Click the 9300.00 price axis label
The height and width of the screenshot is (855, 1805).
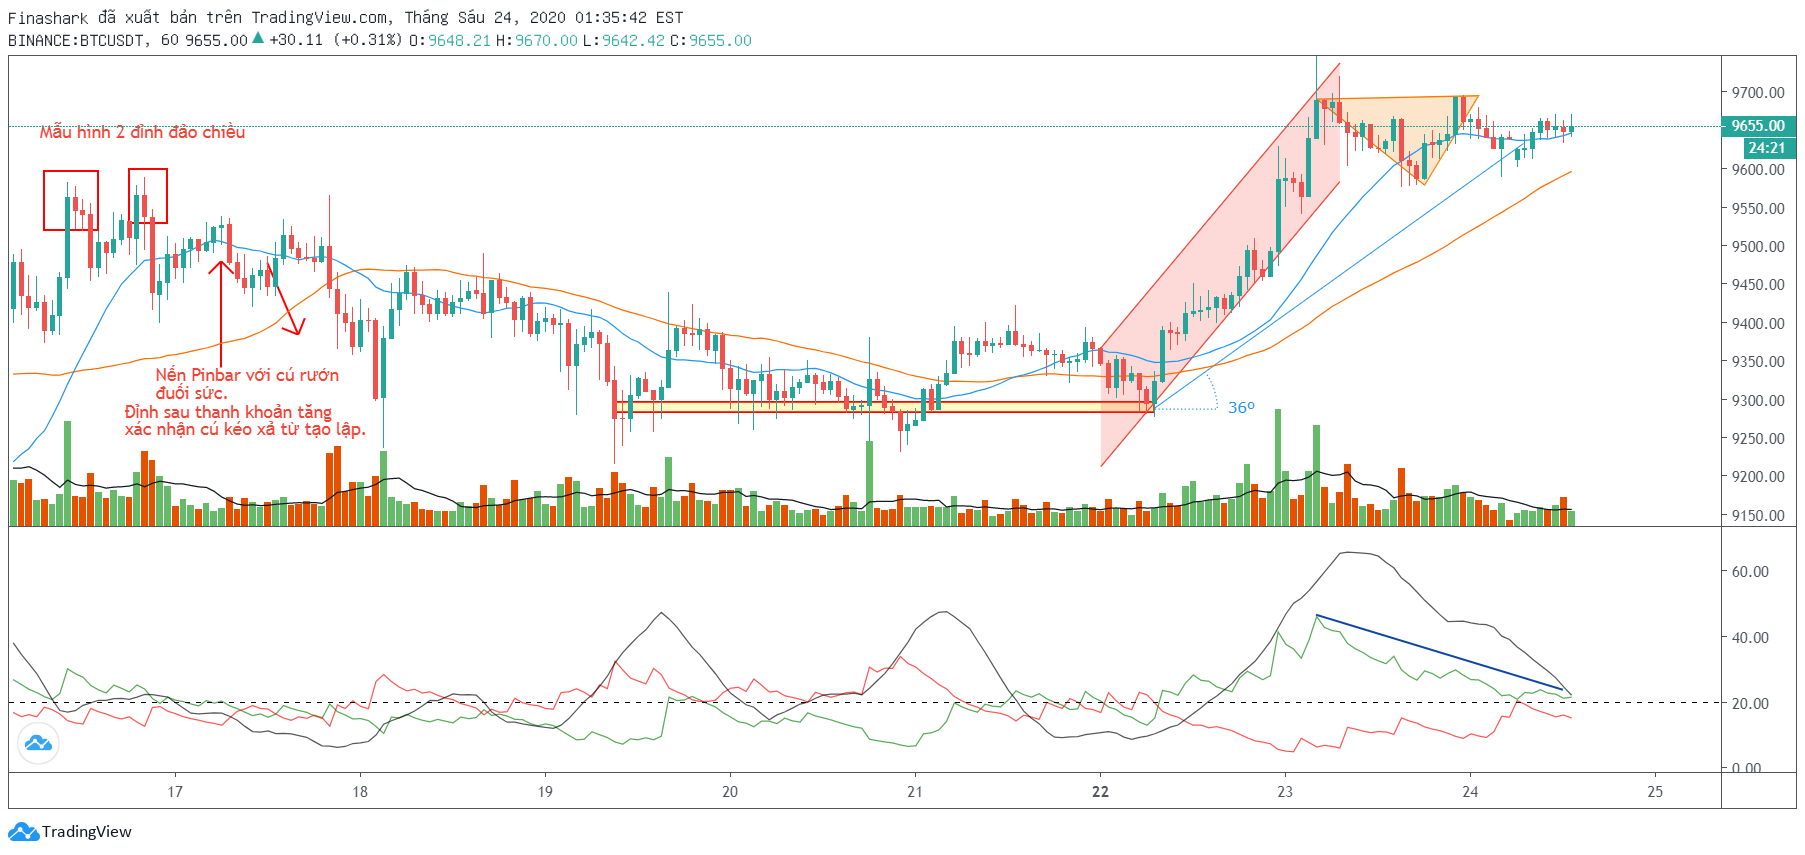pos(1758,401)
